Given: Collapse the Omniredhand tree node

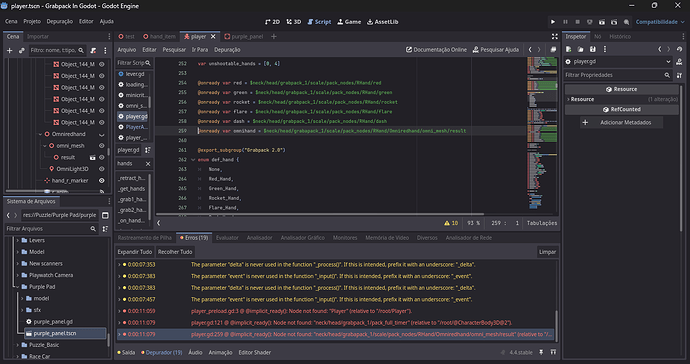Looking at the screenshot, I should point(40,134).
